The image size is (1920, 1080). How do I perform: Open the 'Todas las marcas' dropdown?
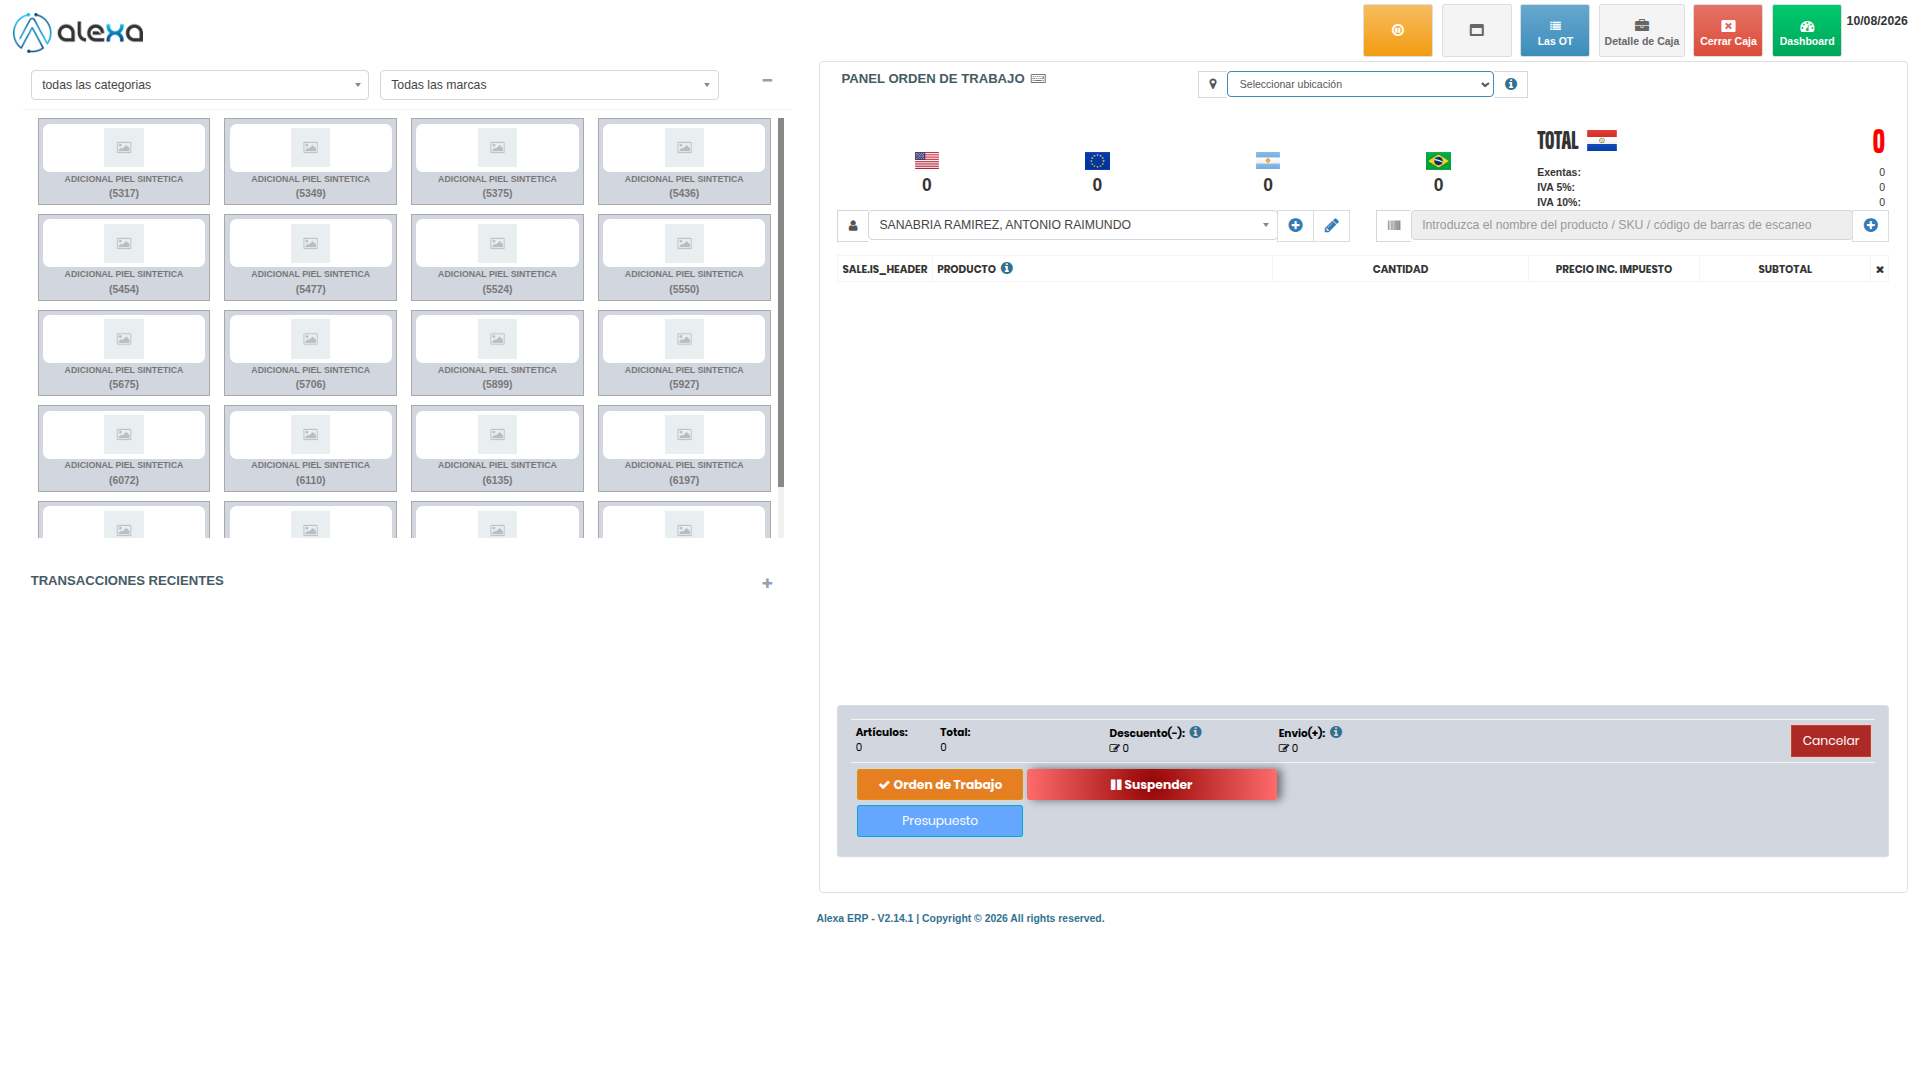pos(549,85)
